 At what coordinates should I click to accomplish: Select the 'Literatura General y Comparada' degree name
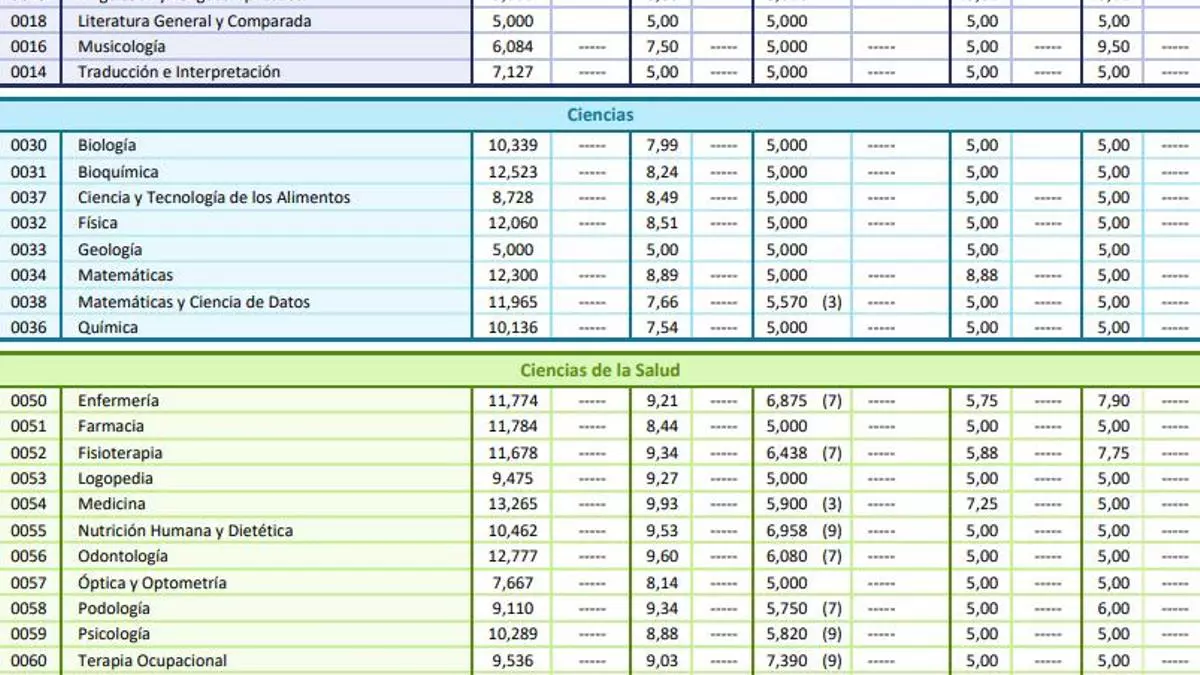click(x=194, y=21)
